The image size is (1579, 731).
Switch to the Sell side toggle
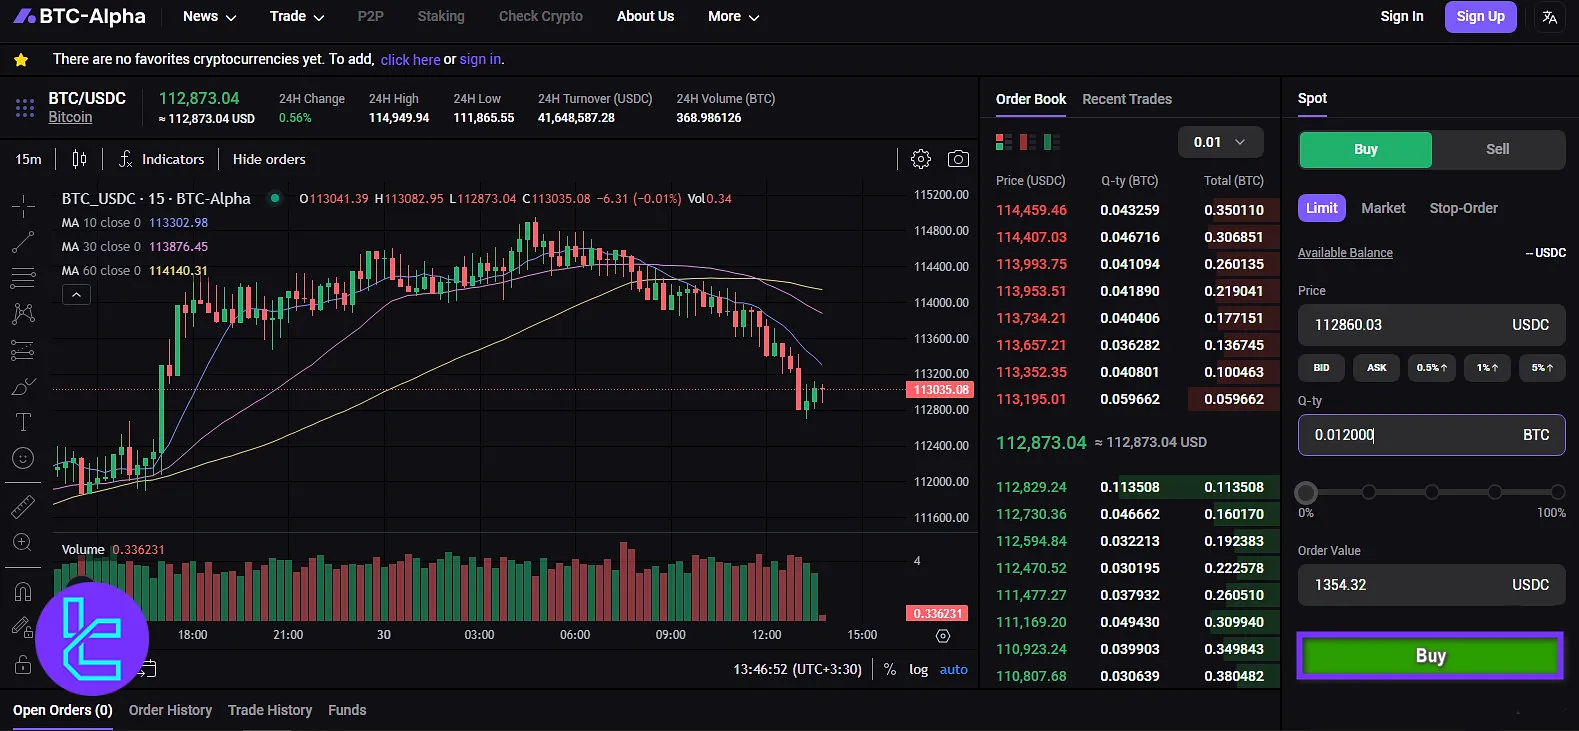point(1497,149)
